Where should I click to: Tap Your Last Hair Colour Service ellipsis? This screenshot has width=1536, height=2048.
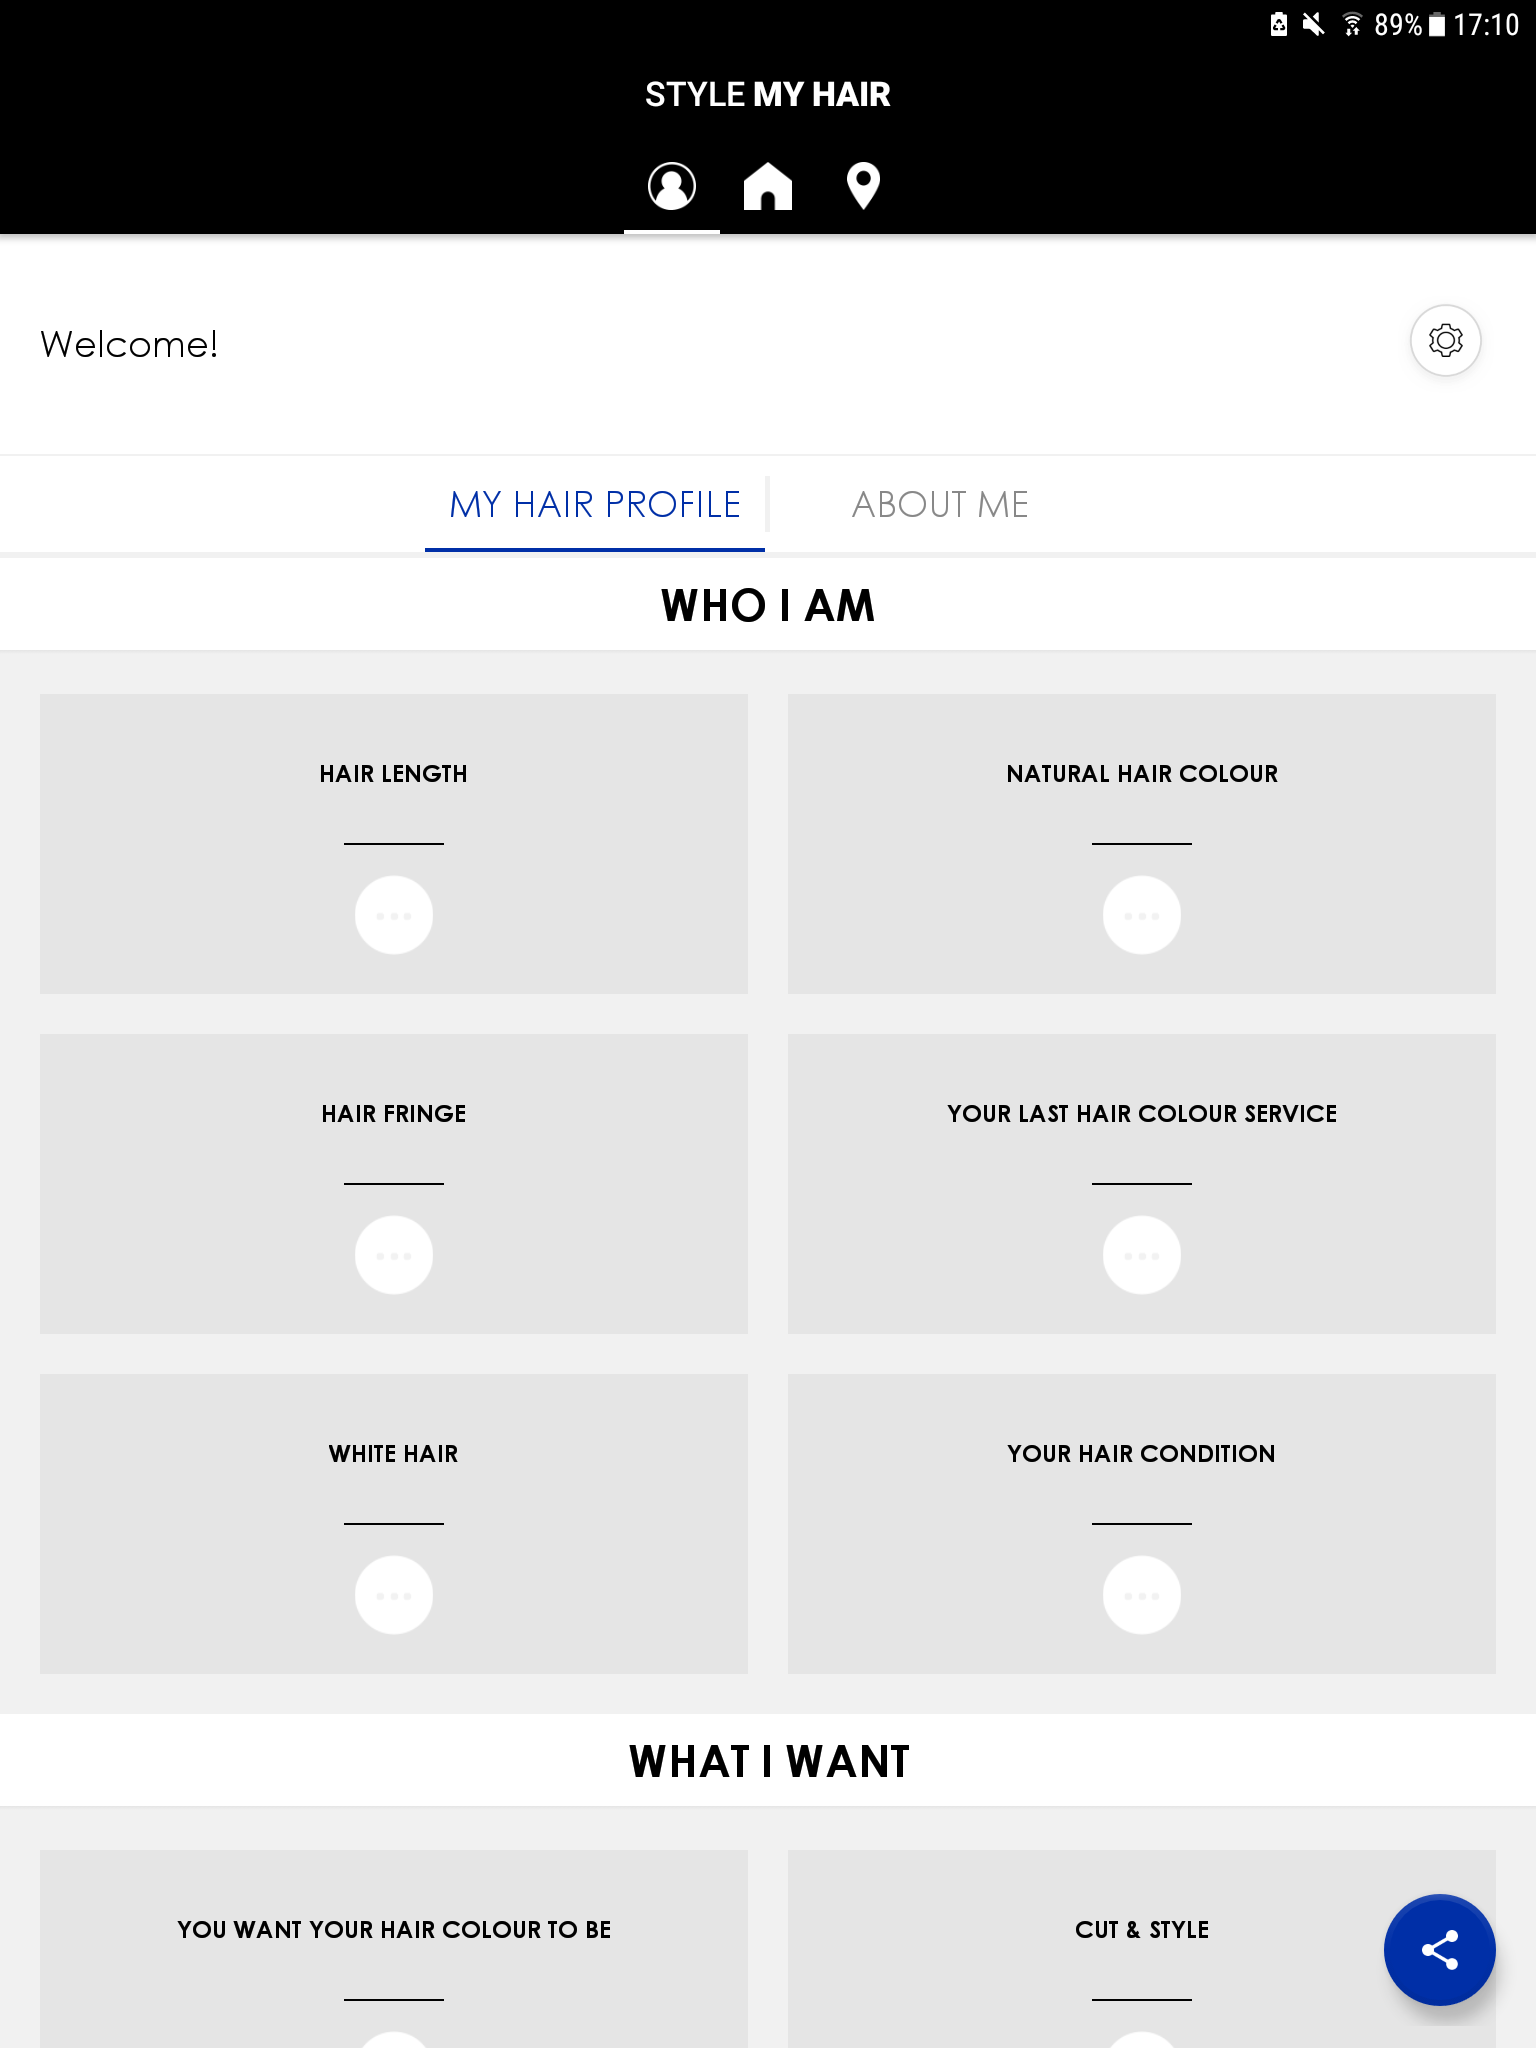pos(1141,1255)
